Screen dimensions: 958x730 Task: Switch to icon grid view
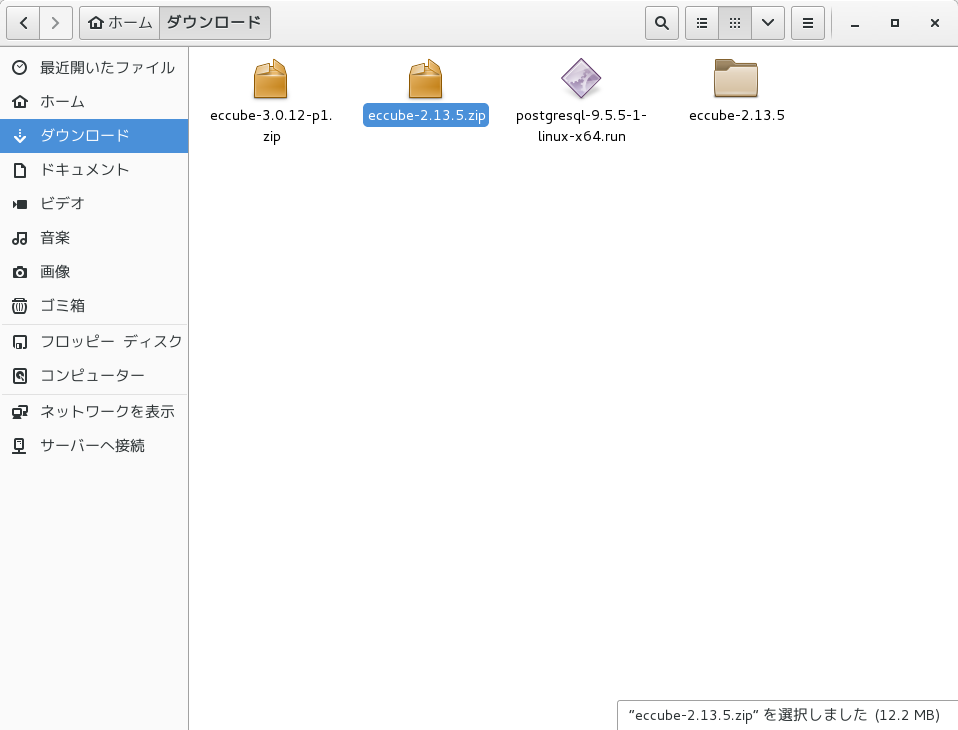[735, 23]
